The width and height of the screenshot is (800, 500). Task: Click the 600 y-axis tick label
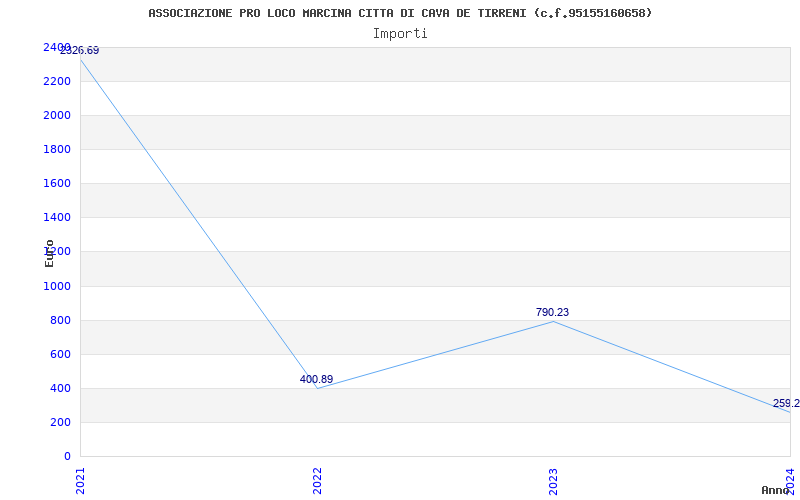60,355
